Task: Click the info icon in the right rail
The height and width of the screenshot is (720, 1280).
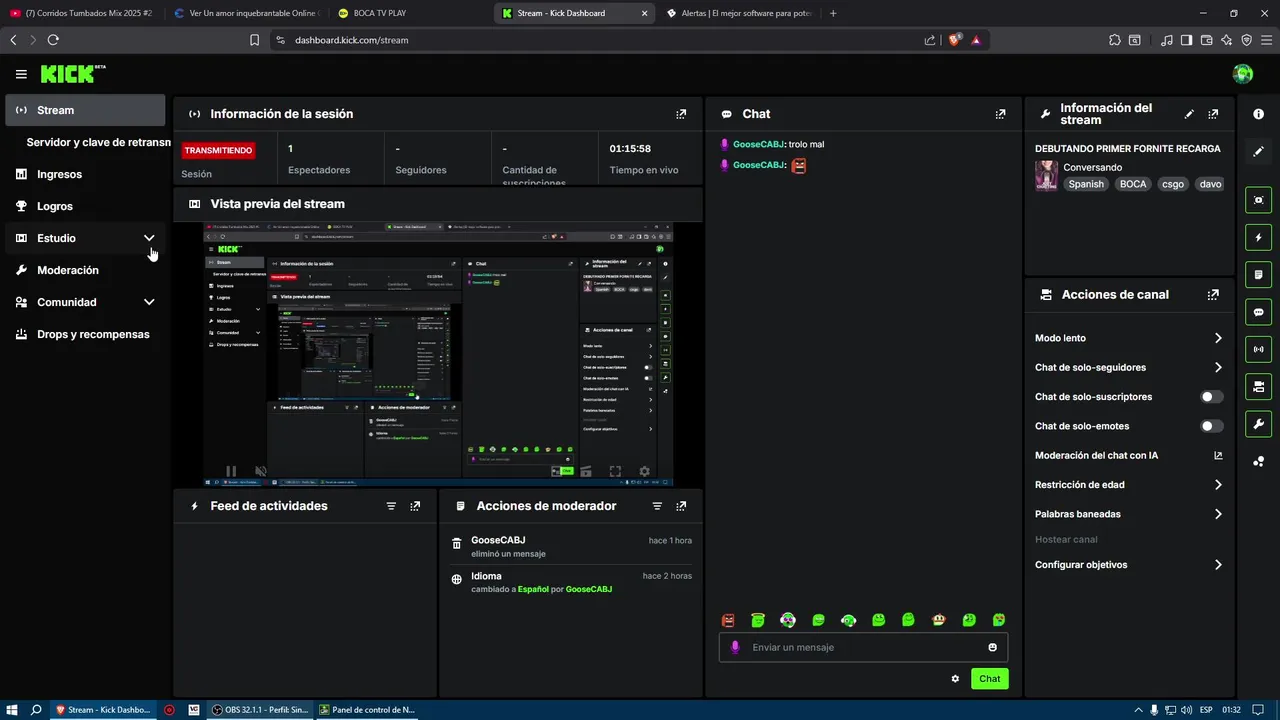Action: tap(1258, 114)
